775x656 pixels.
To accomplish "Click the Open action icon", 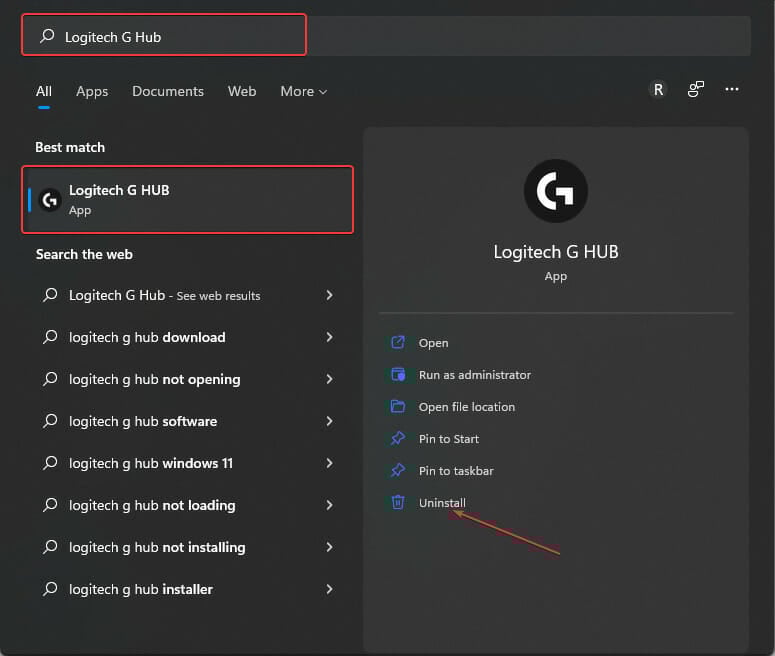I will pyautogui.click(x=398, y=342).
